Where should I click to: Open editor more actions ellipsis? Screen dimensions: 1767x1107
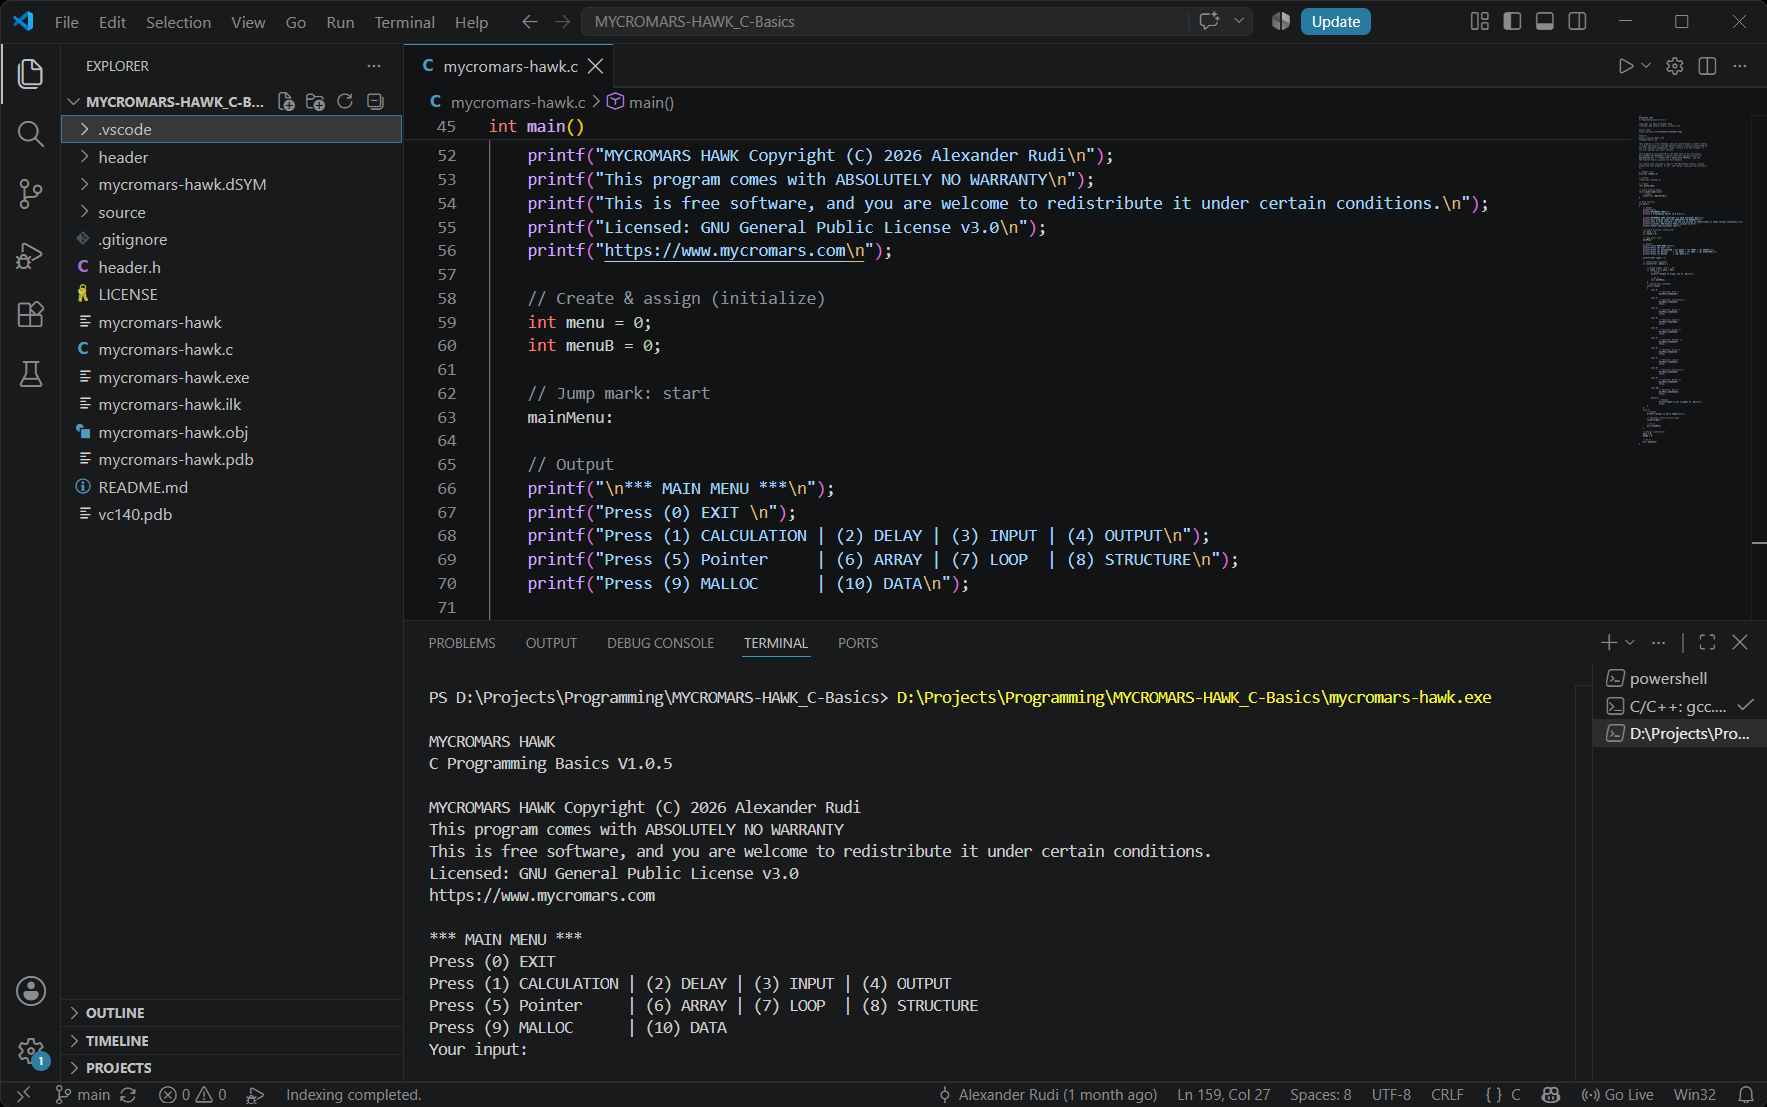click(1740, 66)
